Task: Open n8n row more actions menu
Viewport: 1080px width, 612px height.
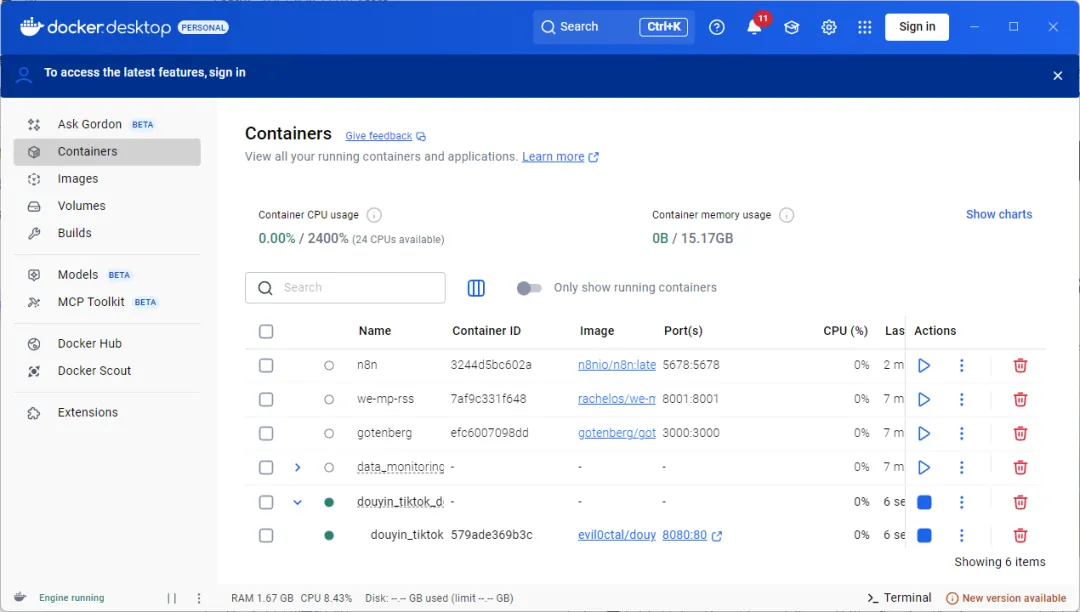Action: click(x=962, y=366)
